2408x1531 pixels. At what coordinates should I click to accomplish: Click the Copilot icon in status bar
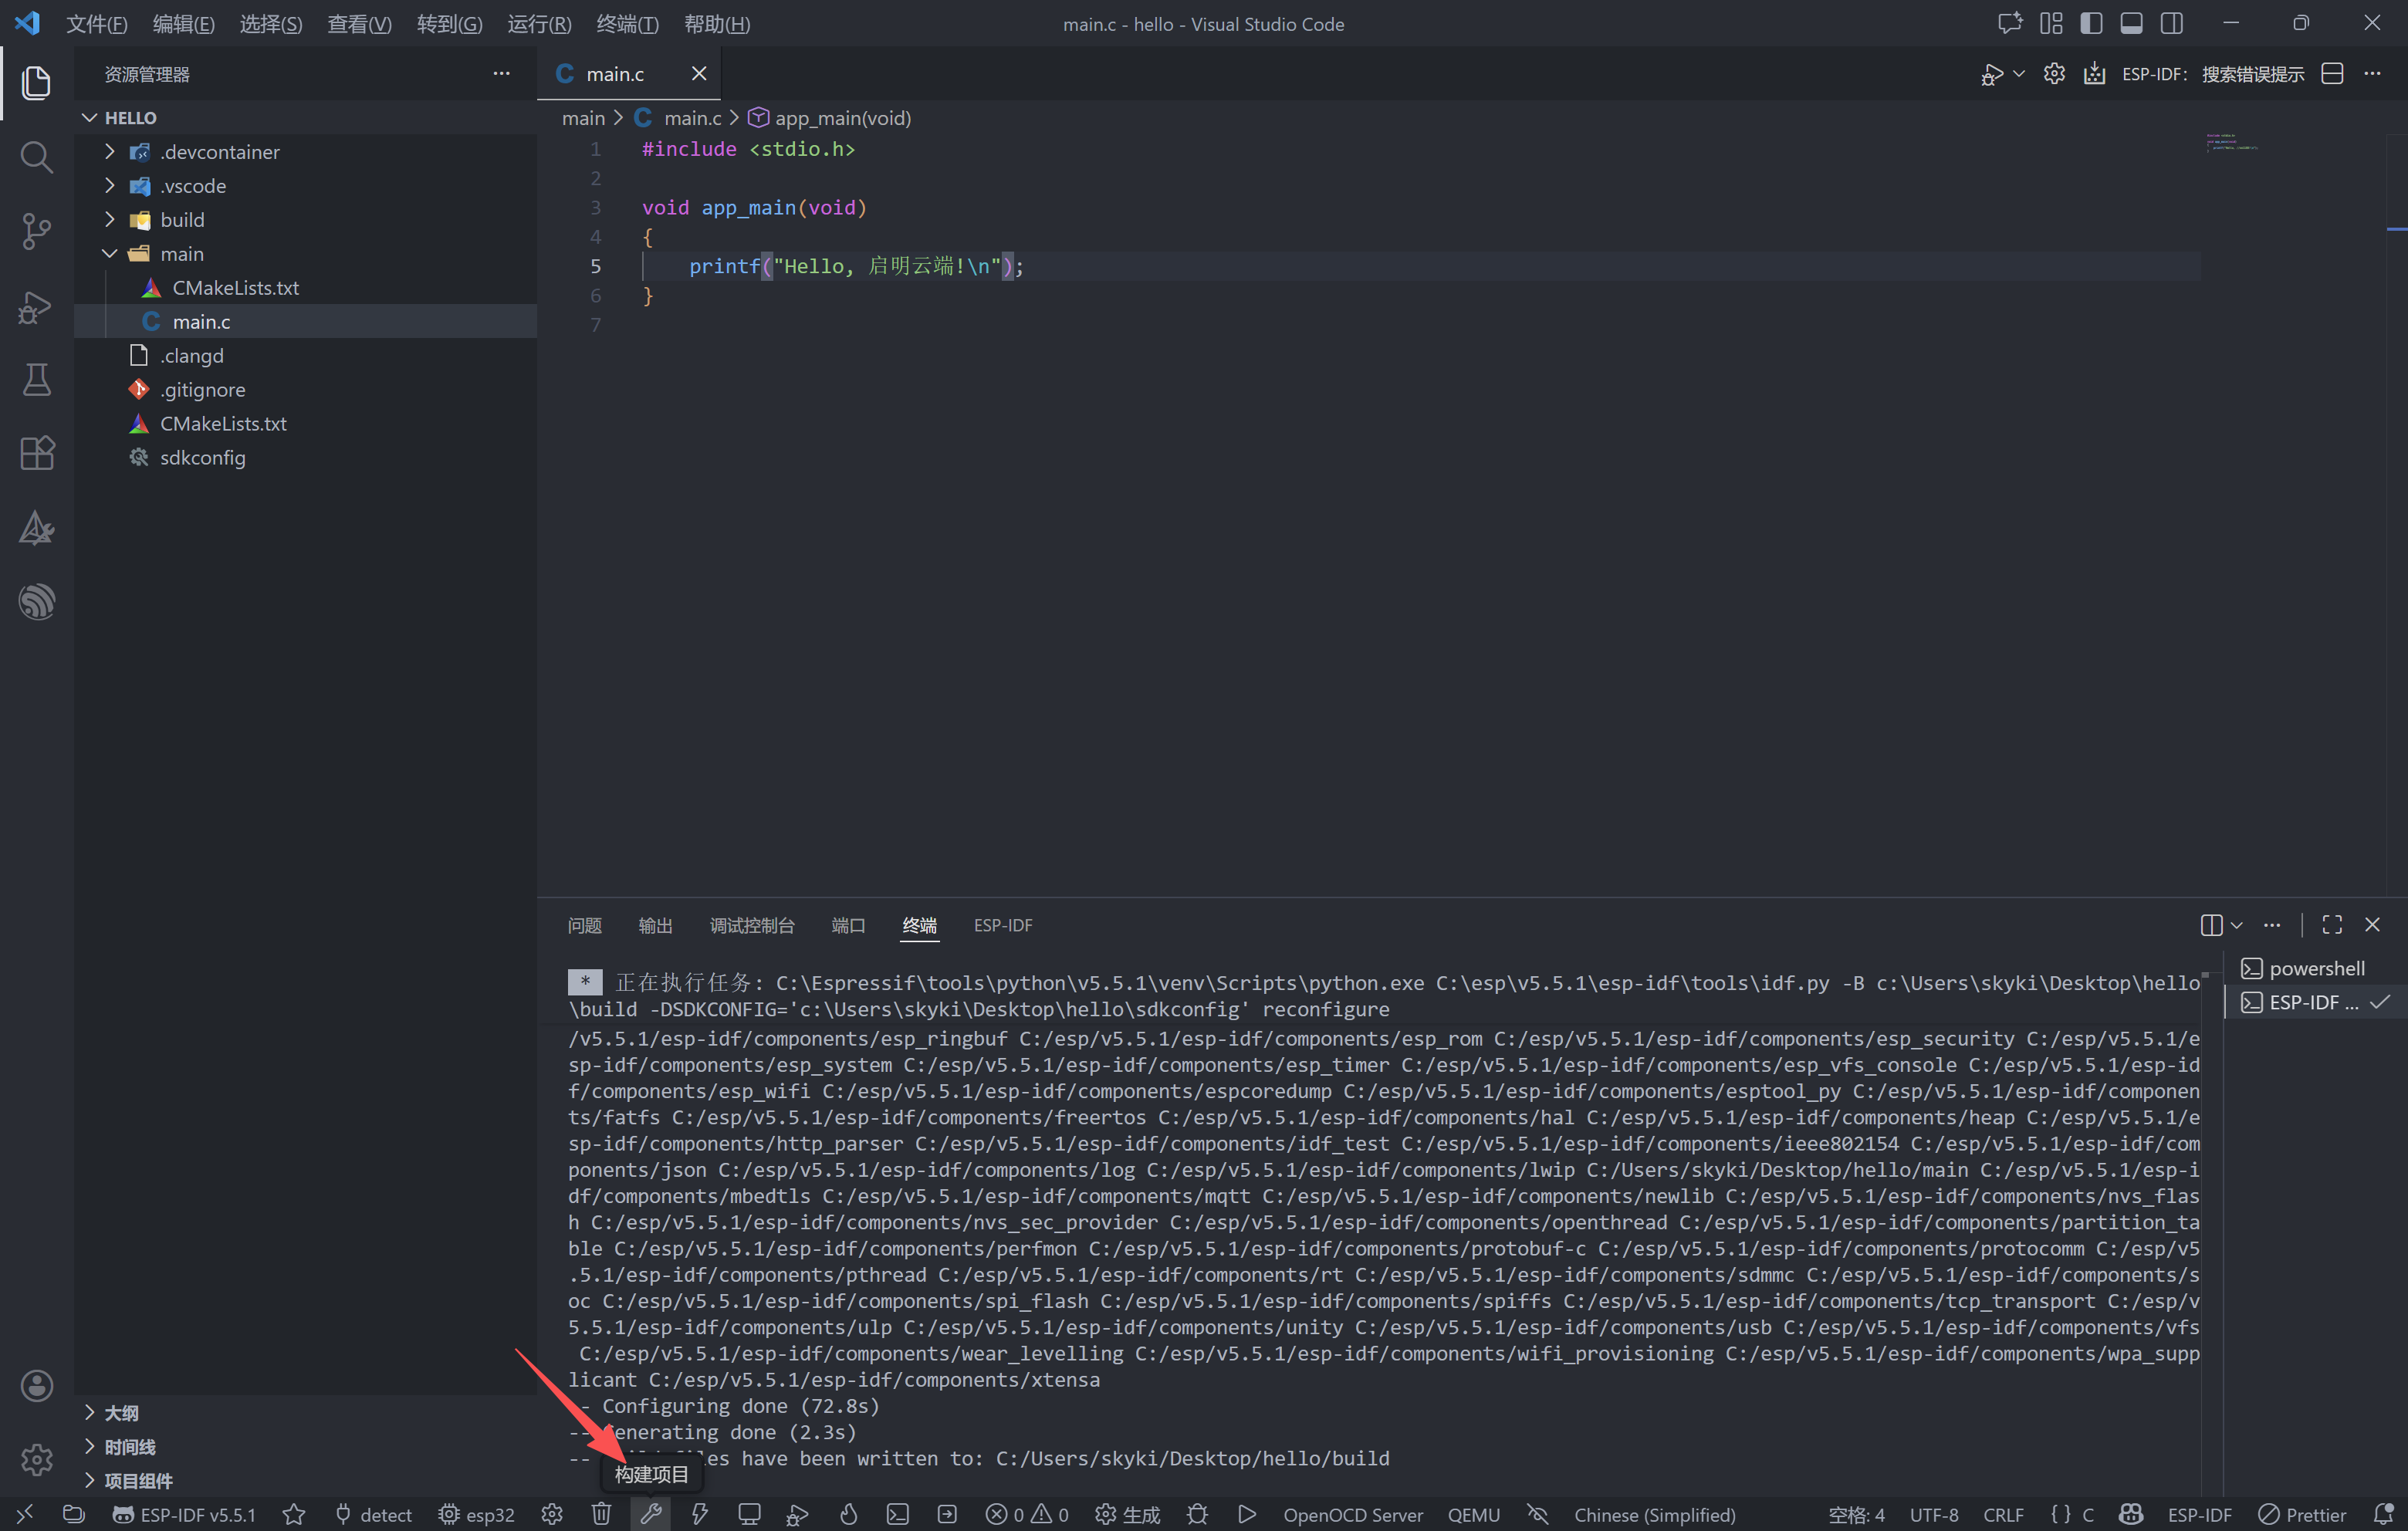click(2131, 1514)
